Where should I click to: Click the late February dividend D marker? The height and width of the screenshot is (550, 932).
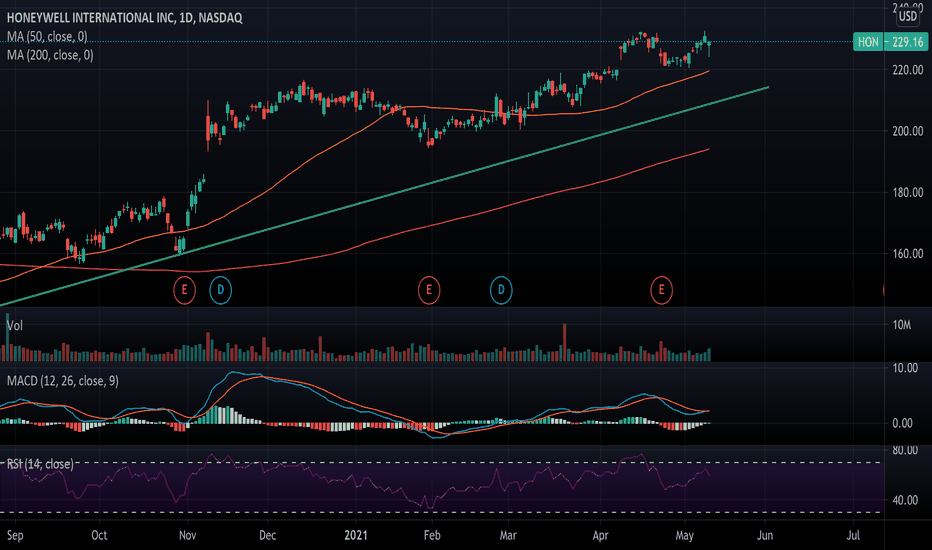coord(501,290)
